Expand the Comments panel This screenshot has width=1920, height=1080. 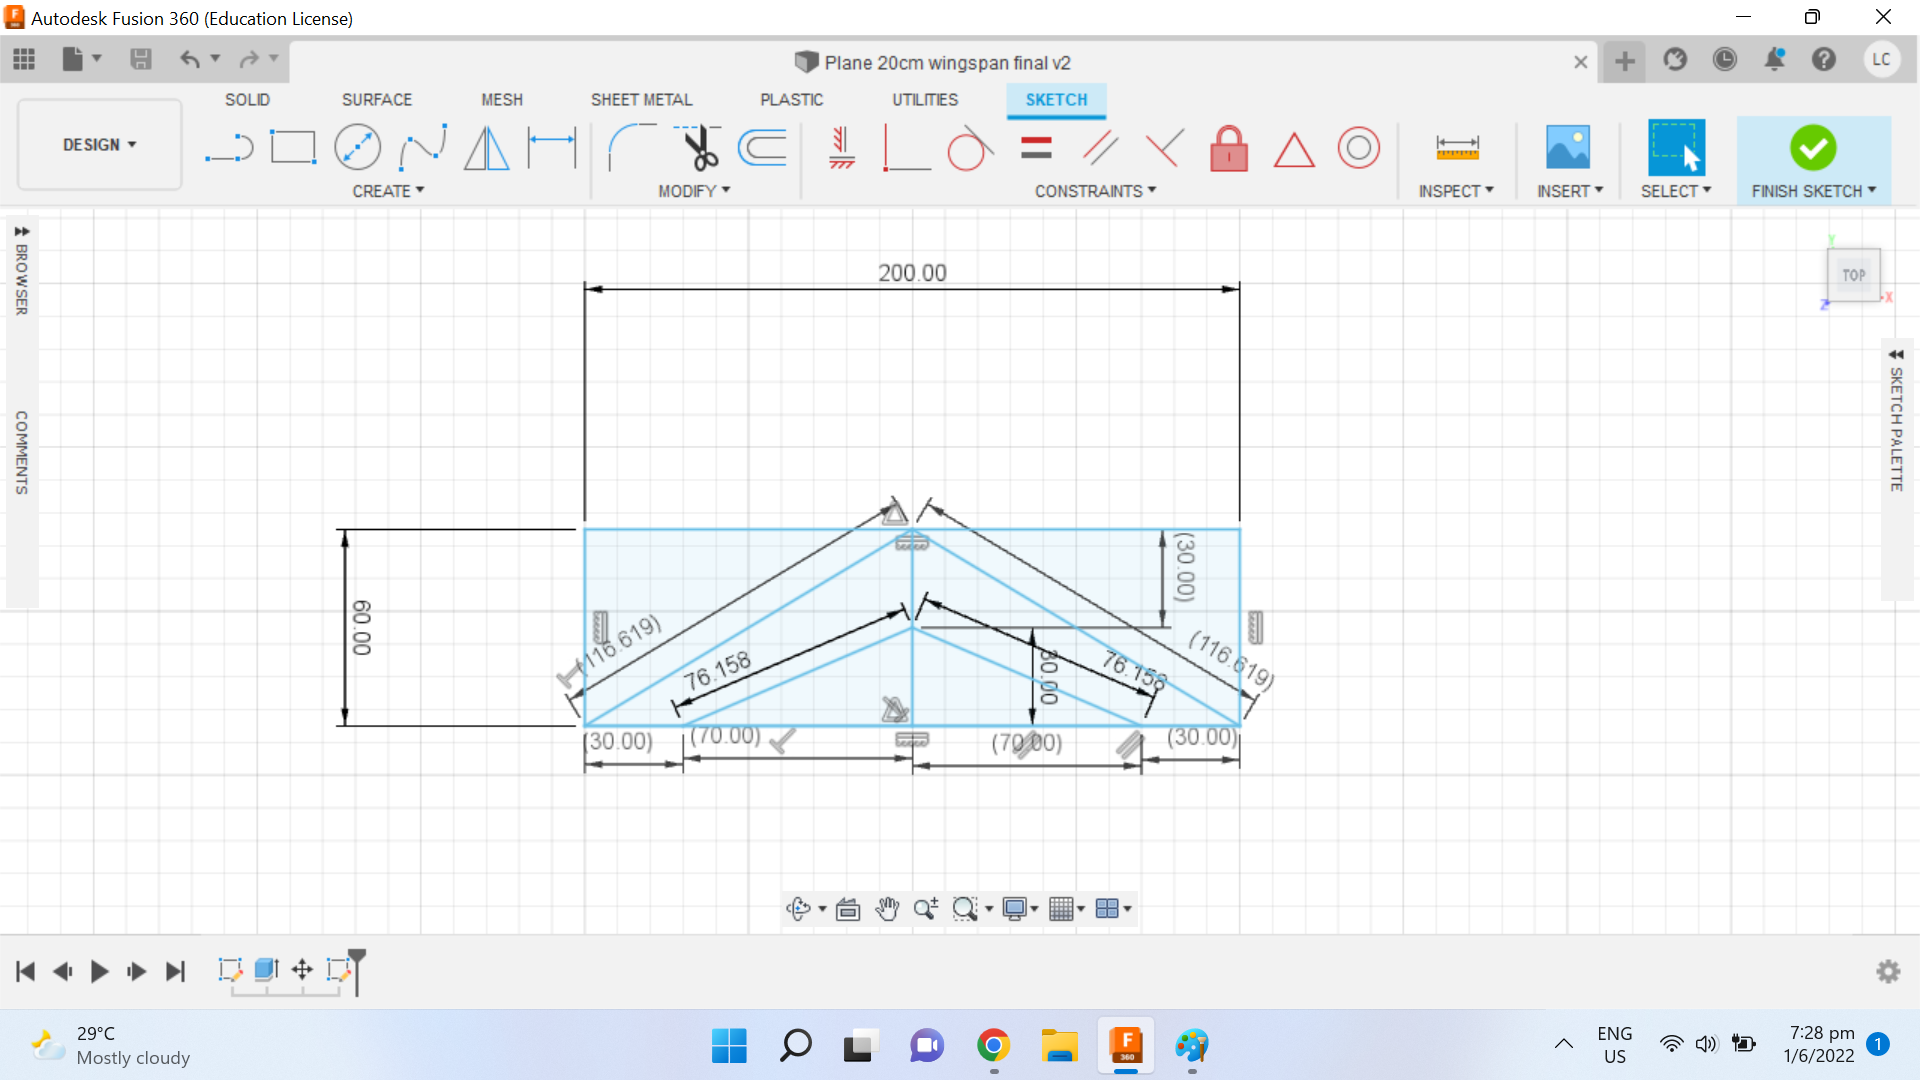(x=21, y=452)
